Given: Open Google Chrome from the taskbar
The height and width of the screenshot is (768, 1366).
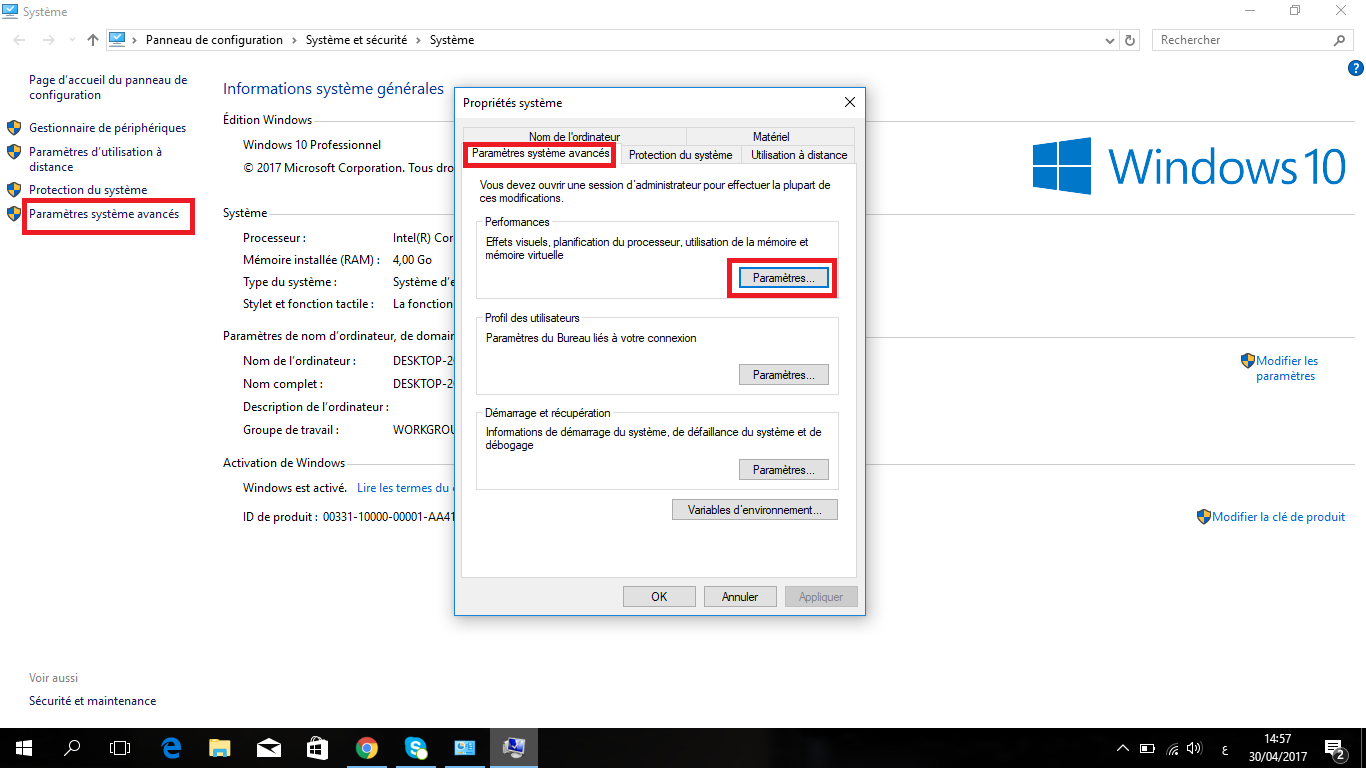Looking at the screenshot, I should pos(367,748).
